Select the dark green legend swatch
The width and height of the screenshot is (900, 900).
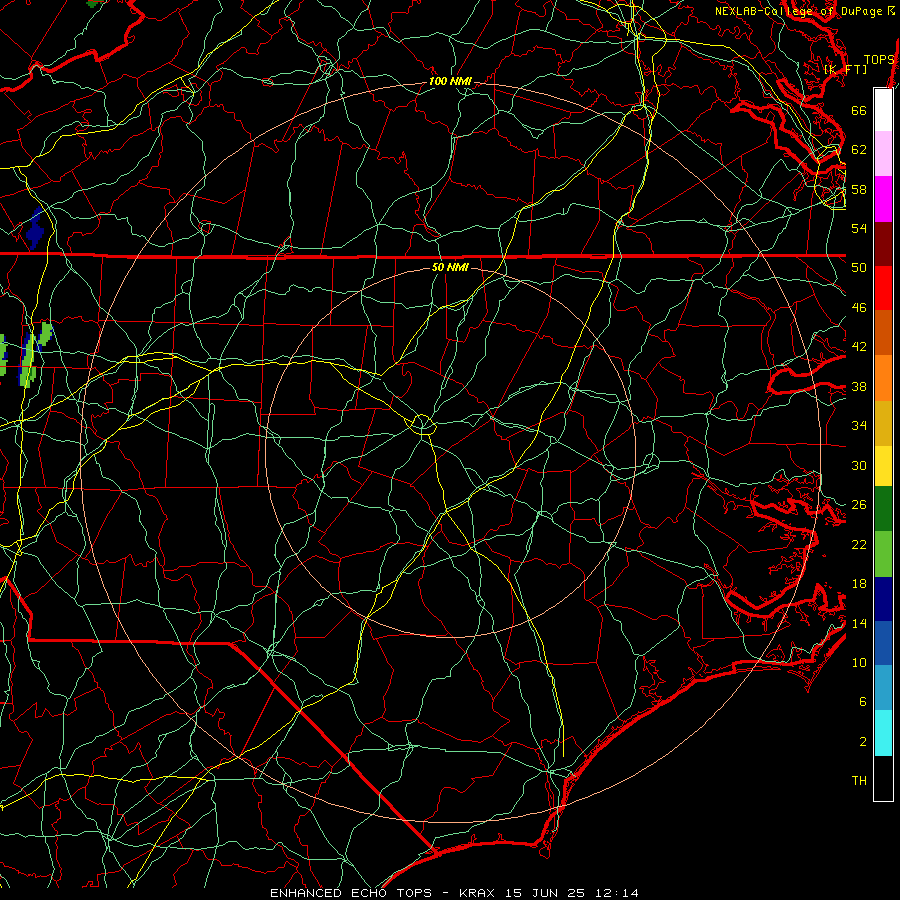click(883, 509)
